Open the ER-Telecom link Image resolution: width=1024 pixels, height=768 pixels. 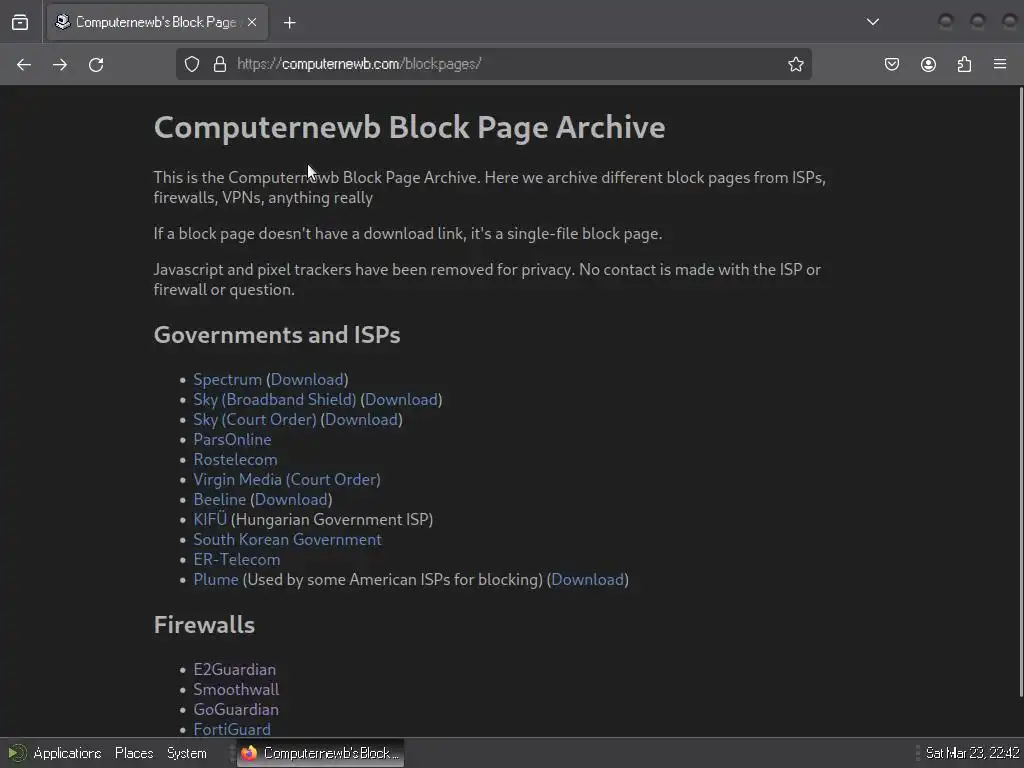pos(236,560)
